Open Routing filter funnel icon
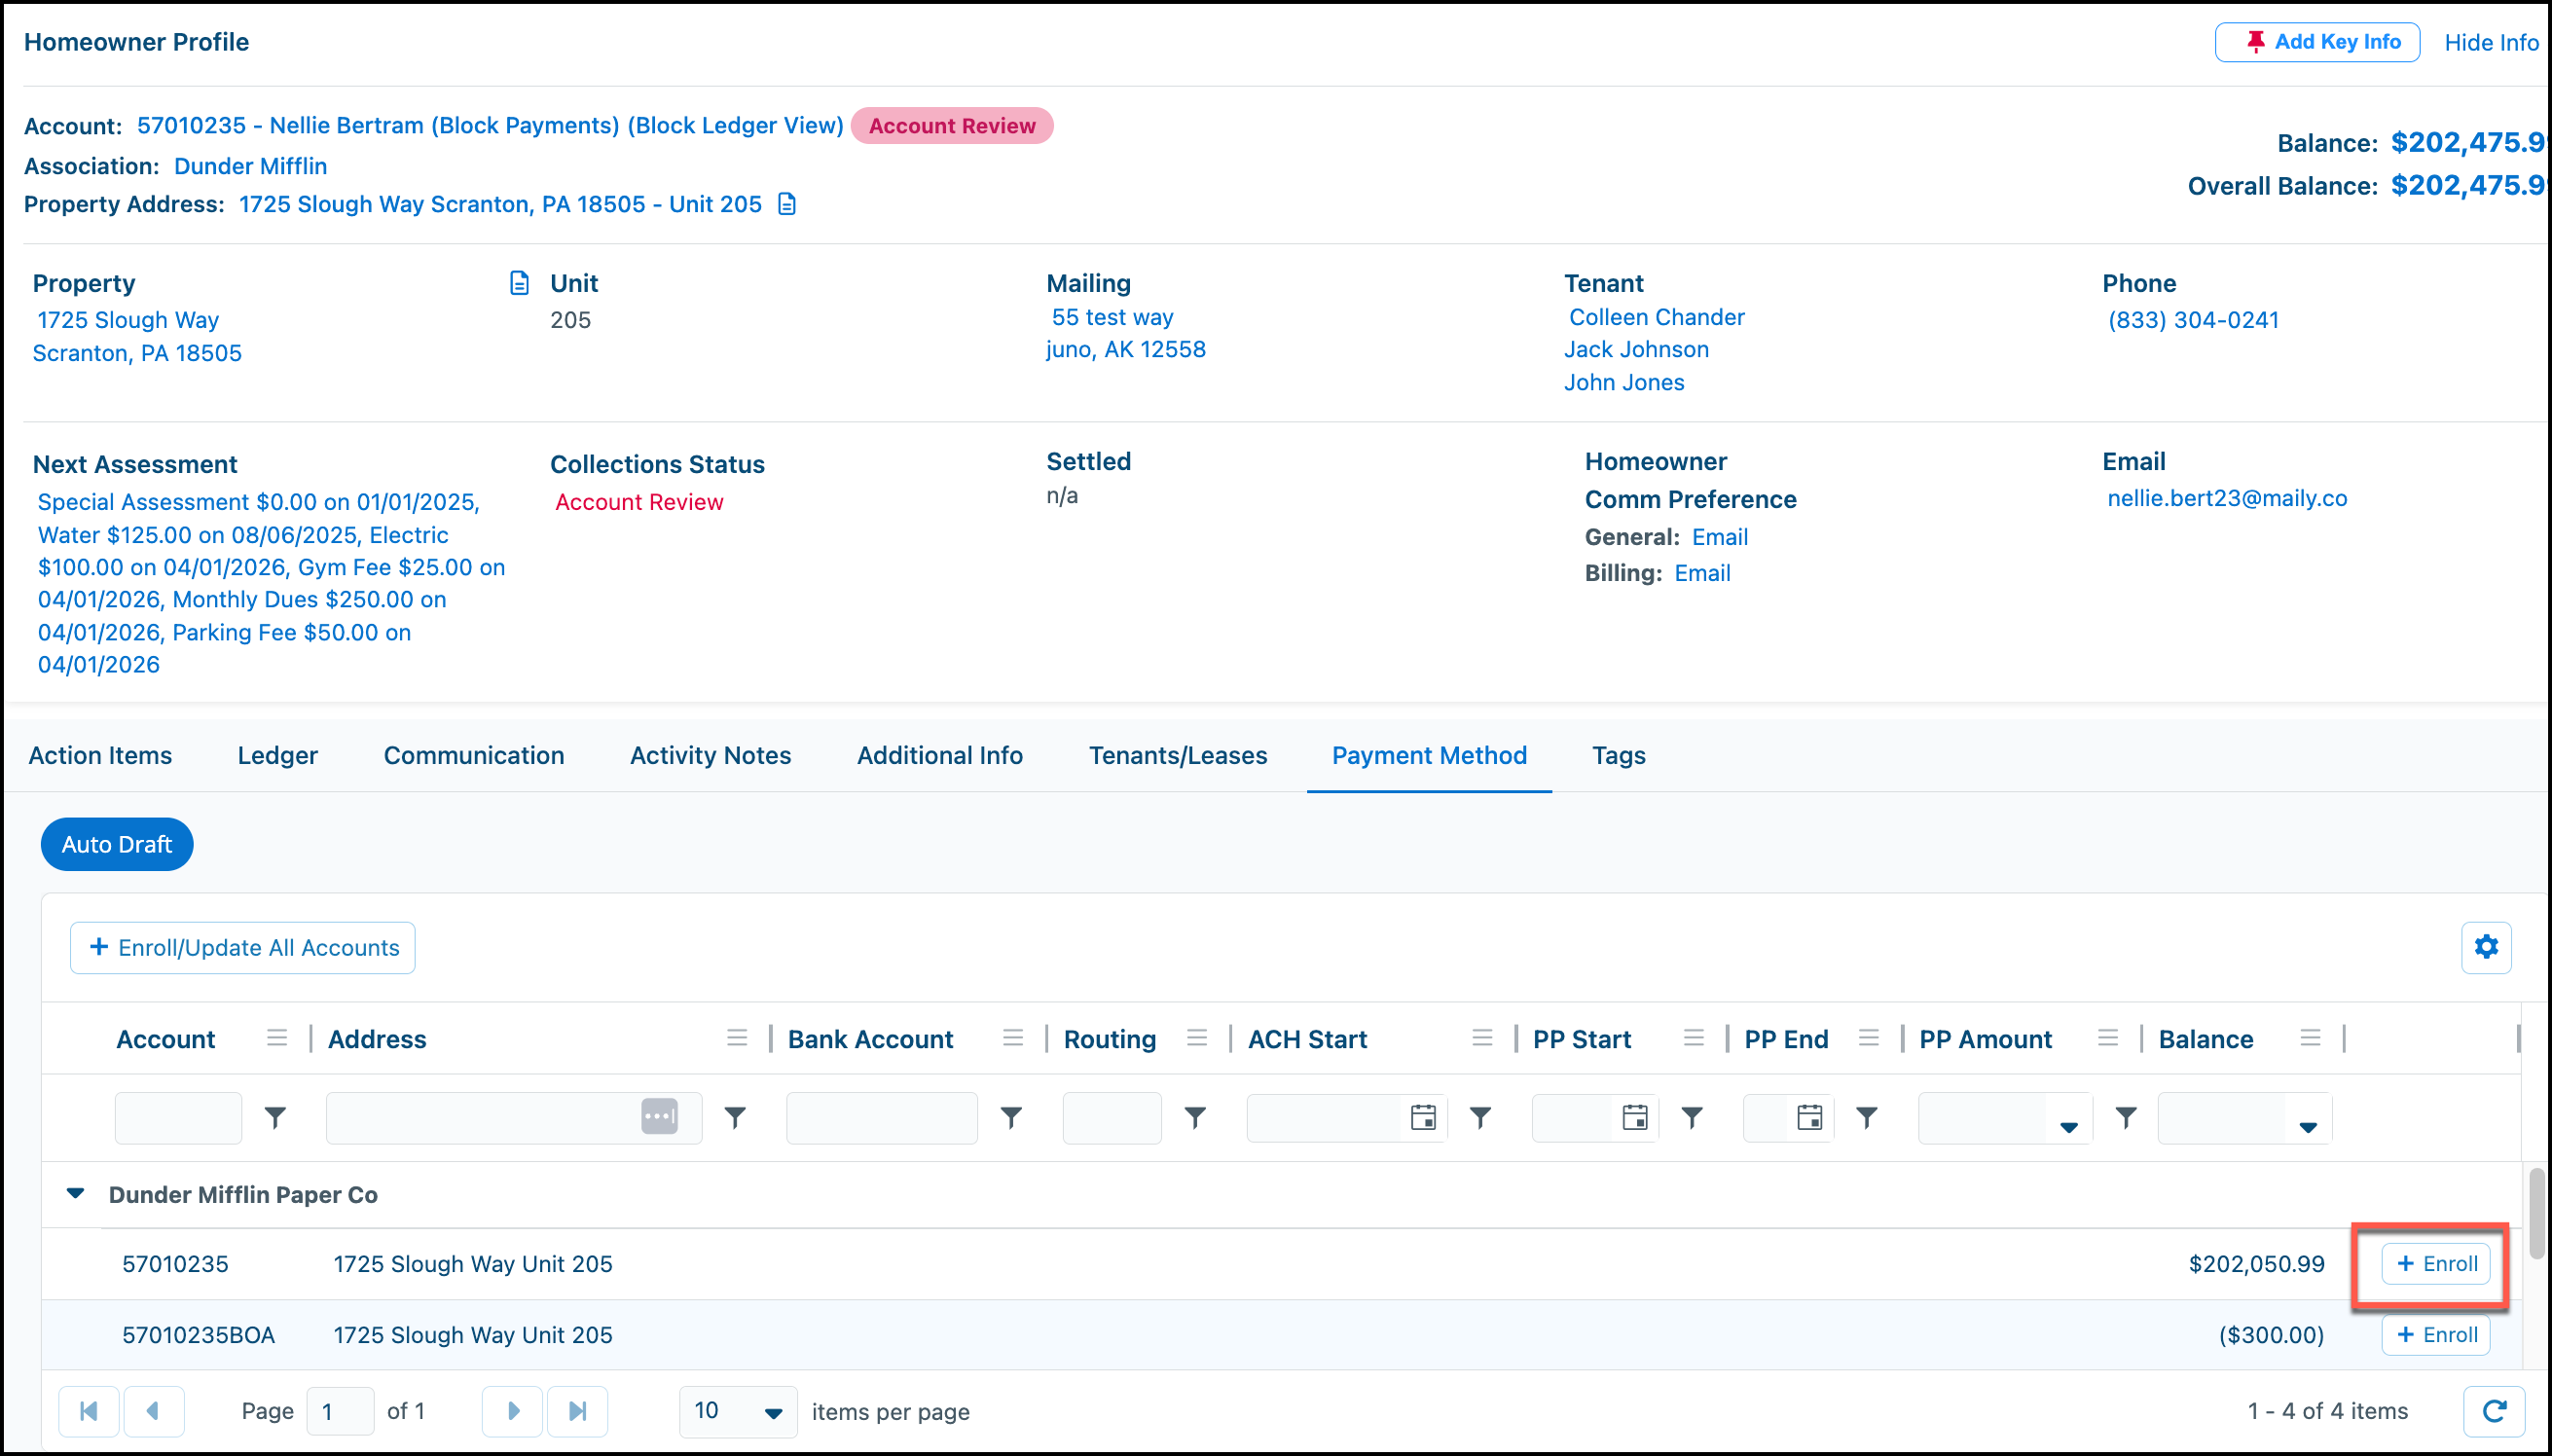 click(1195, 1117)
